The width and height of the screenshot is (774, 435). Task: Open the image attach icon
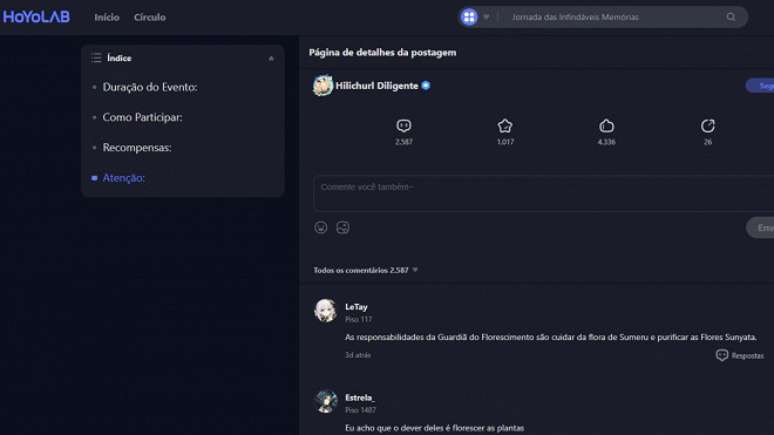pyautogui.click(x=343, y=227)
